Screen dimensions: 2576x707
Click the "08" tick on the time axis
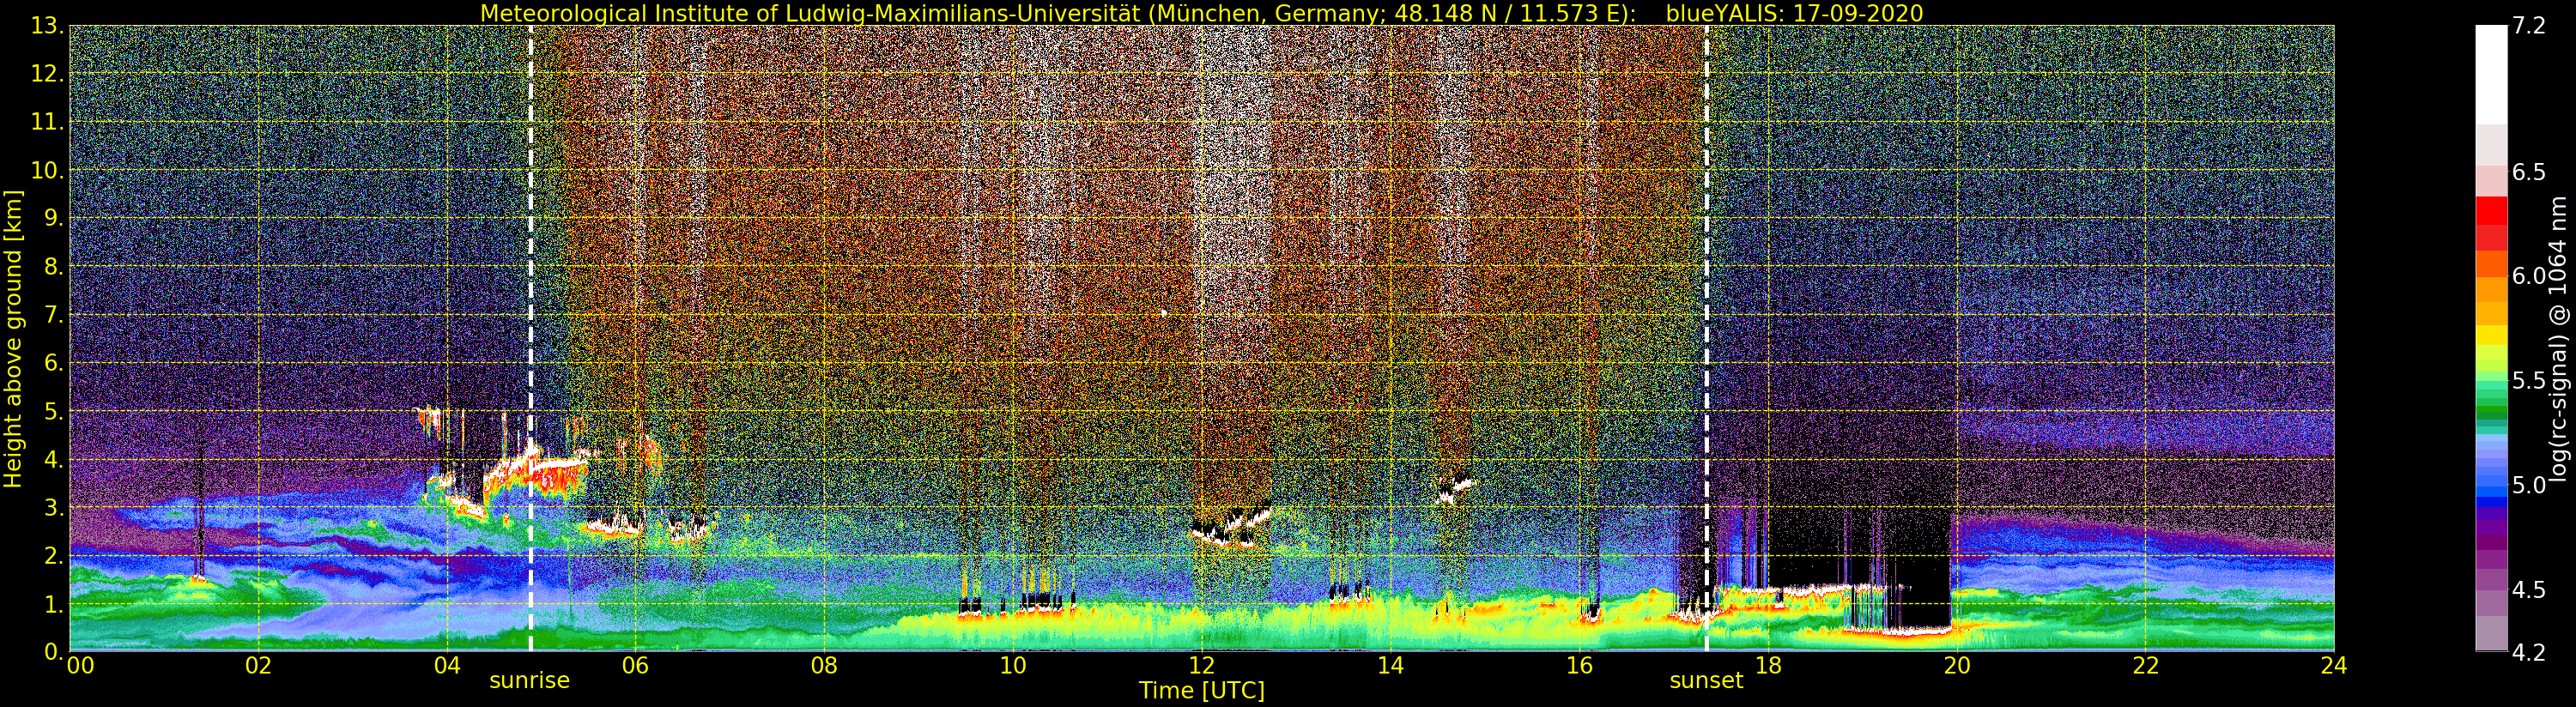coord(824,665)
